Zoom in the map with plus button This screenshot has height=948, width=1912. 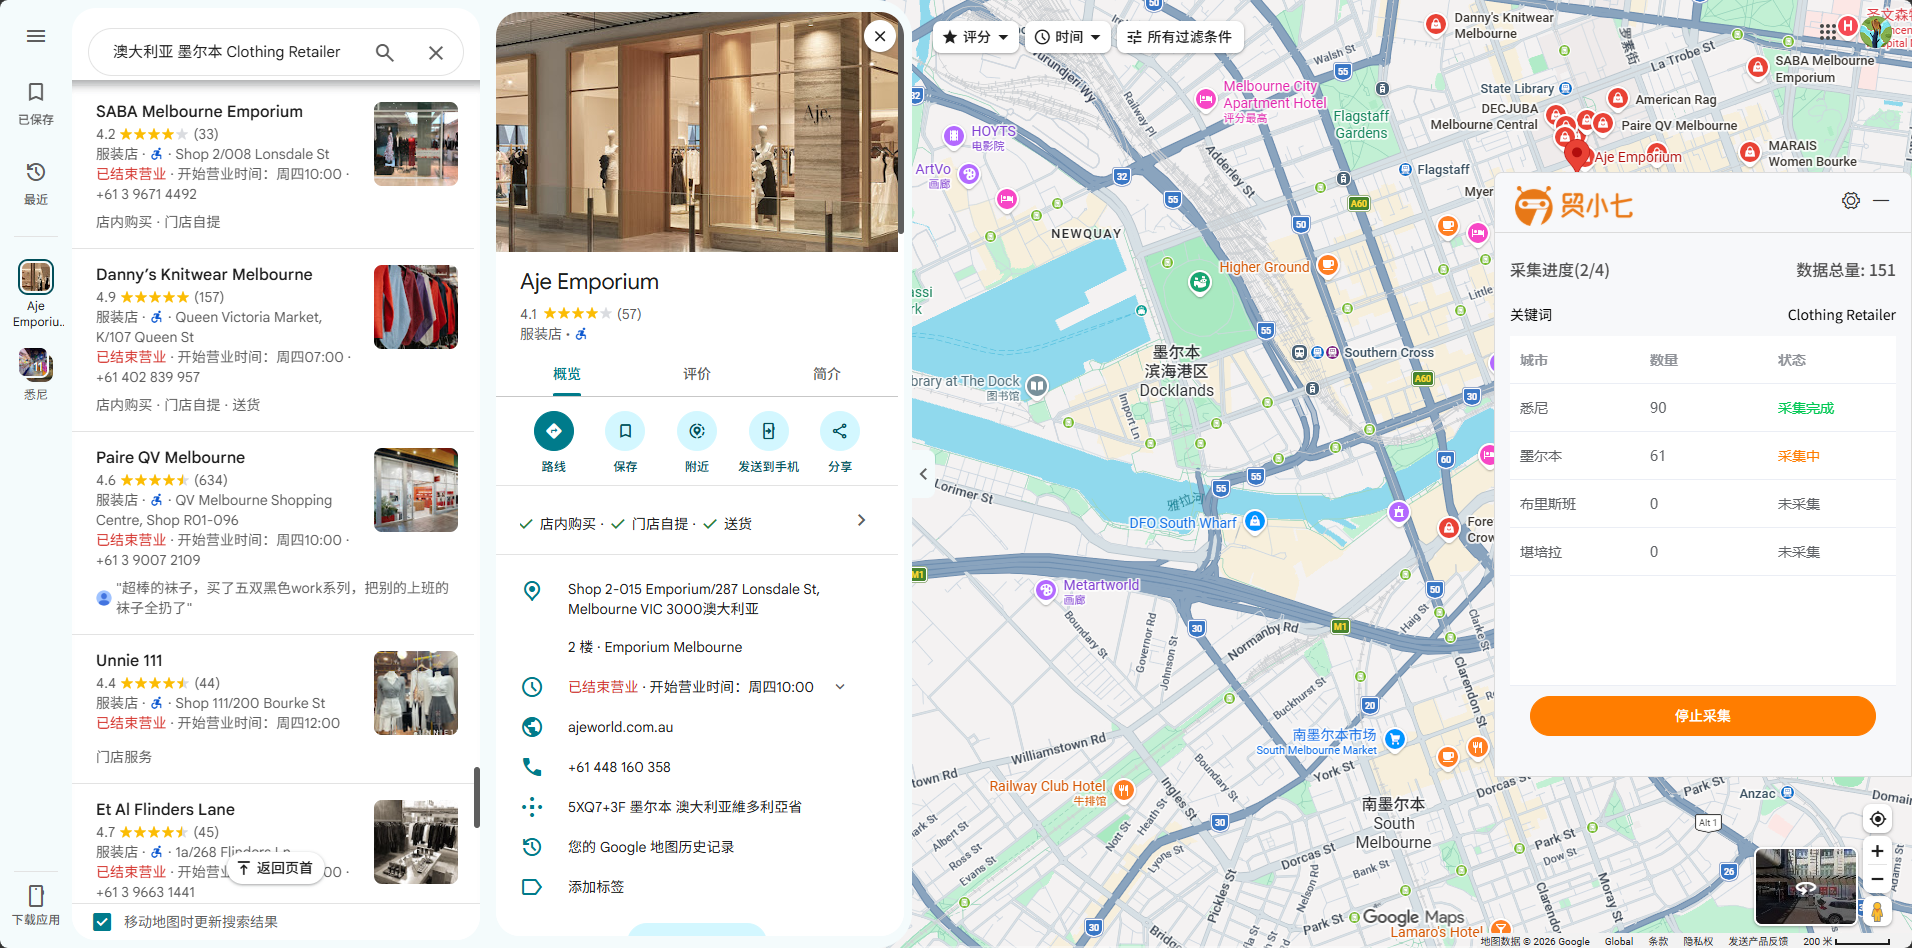click(1878, 851)
